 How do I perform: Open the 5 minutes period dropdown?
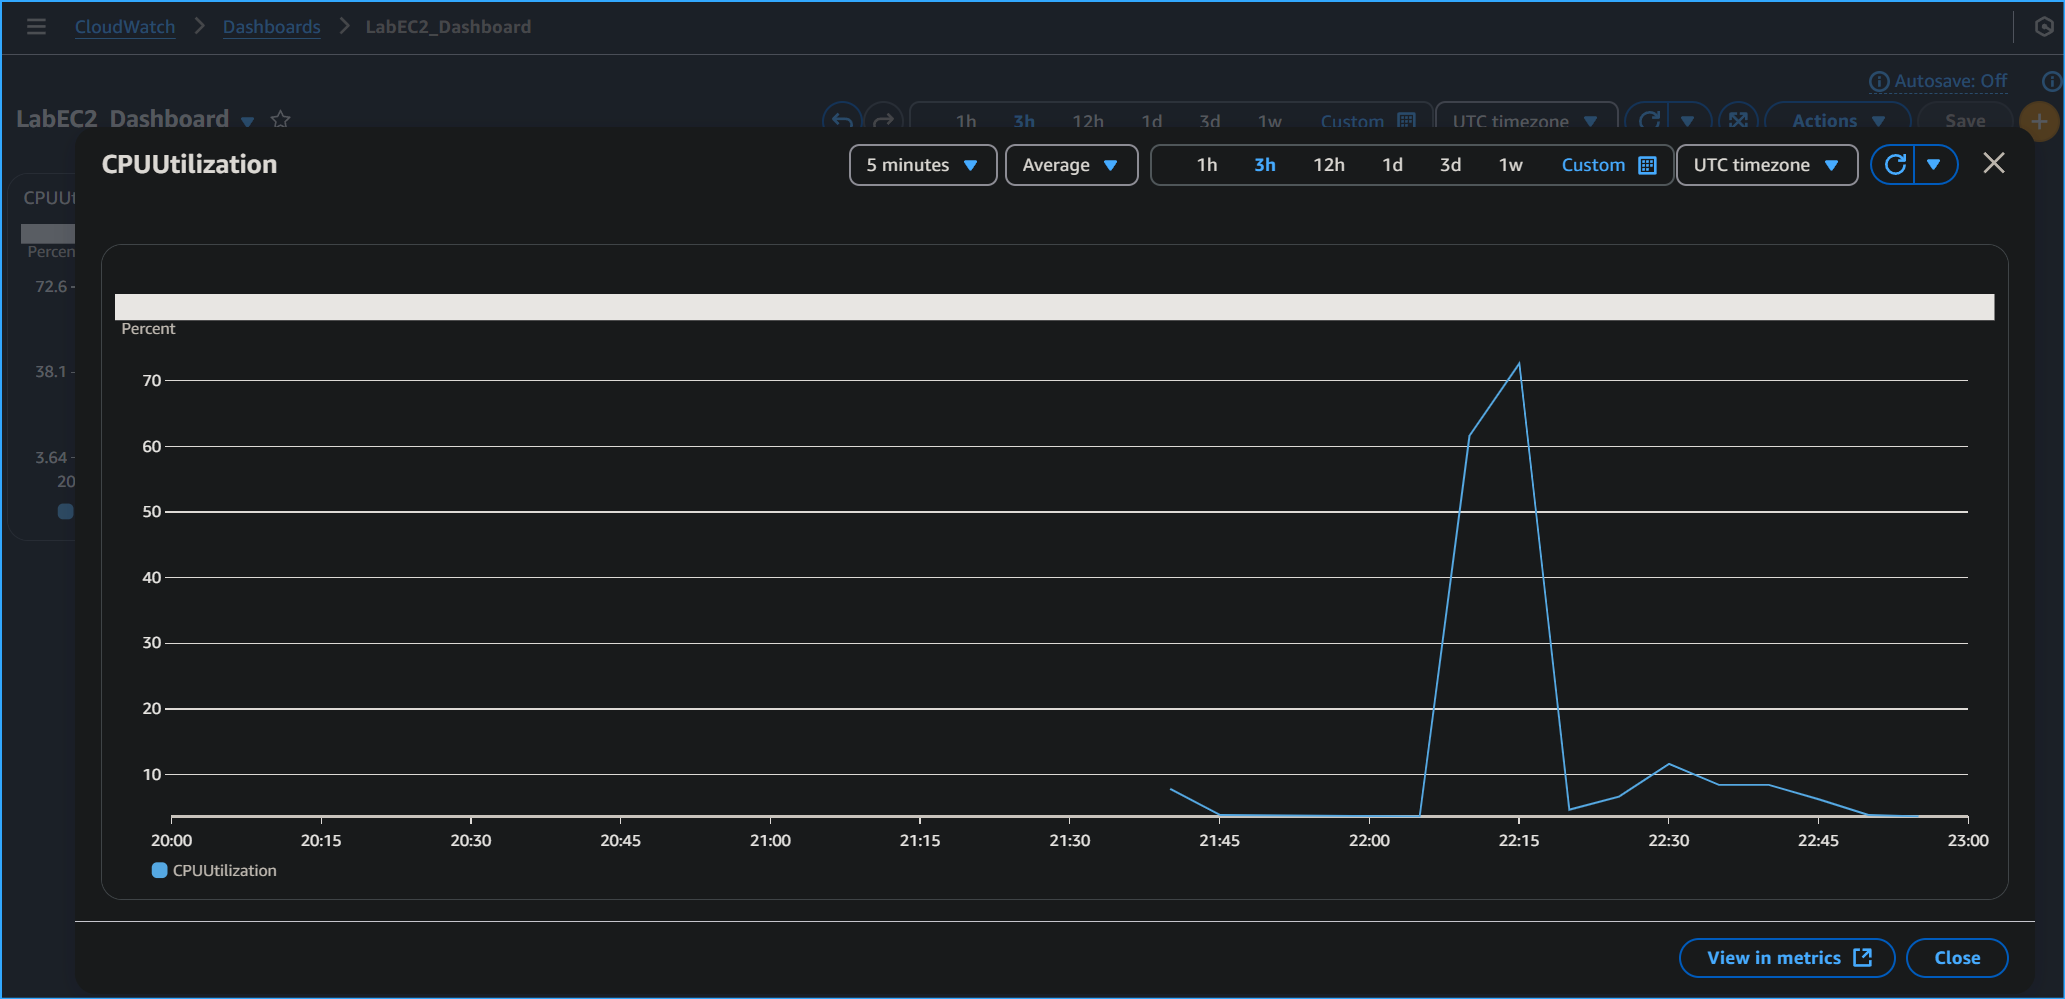[921, 165]
